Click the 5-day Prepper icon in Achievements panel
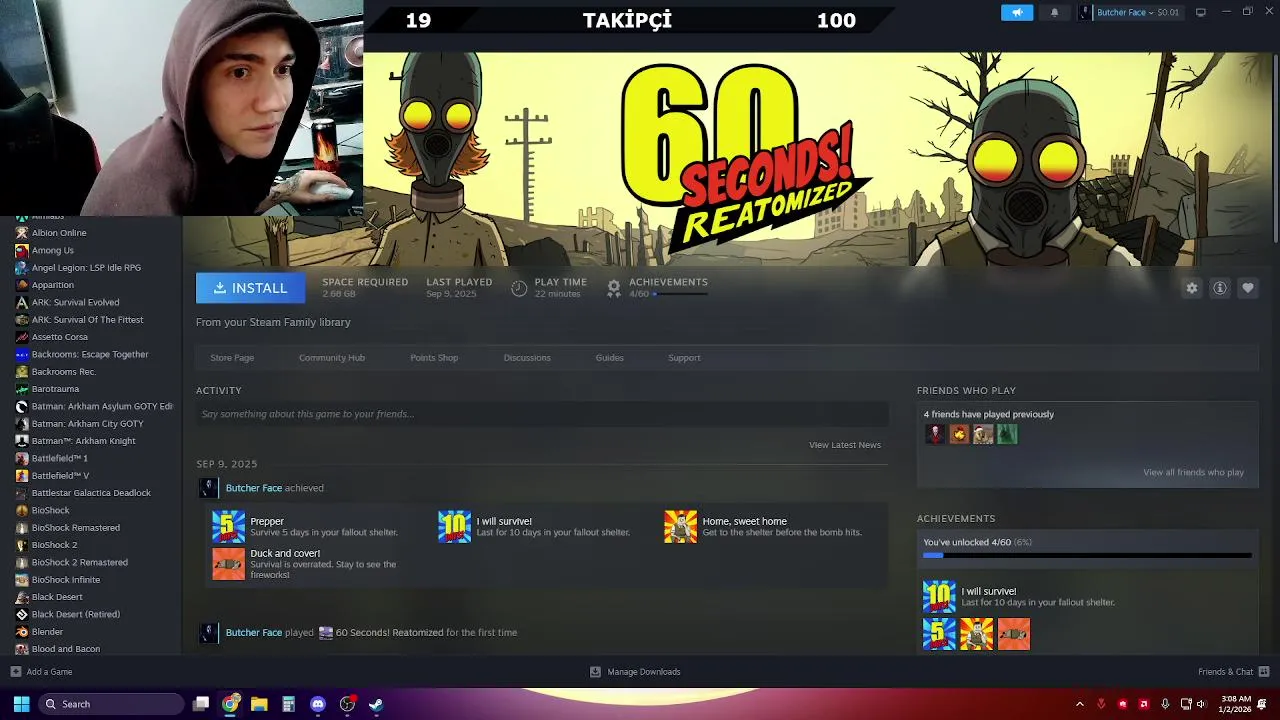1280x720 pixels. (x=939, y=634)
